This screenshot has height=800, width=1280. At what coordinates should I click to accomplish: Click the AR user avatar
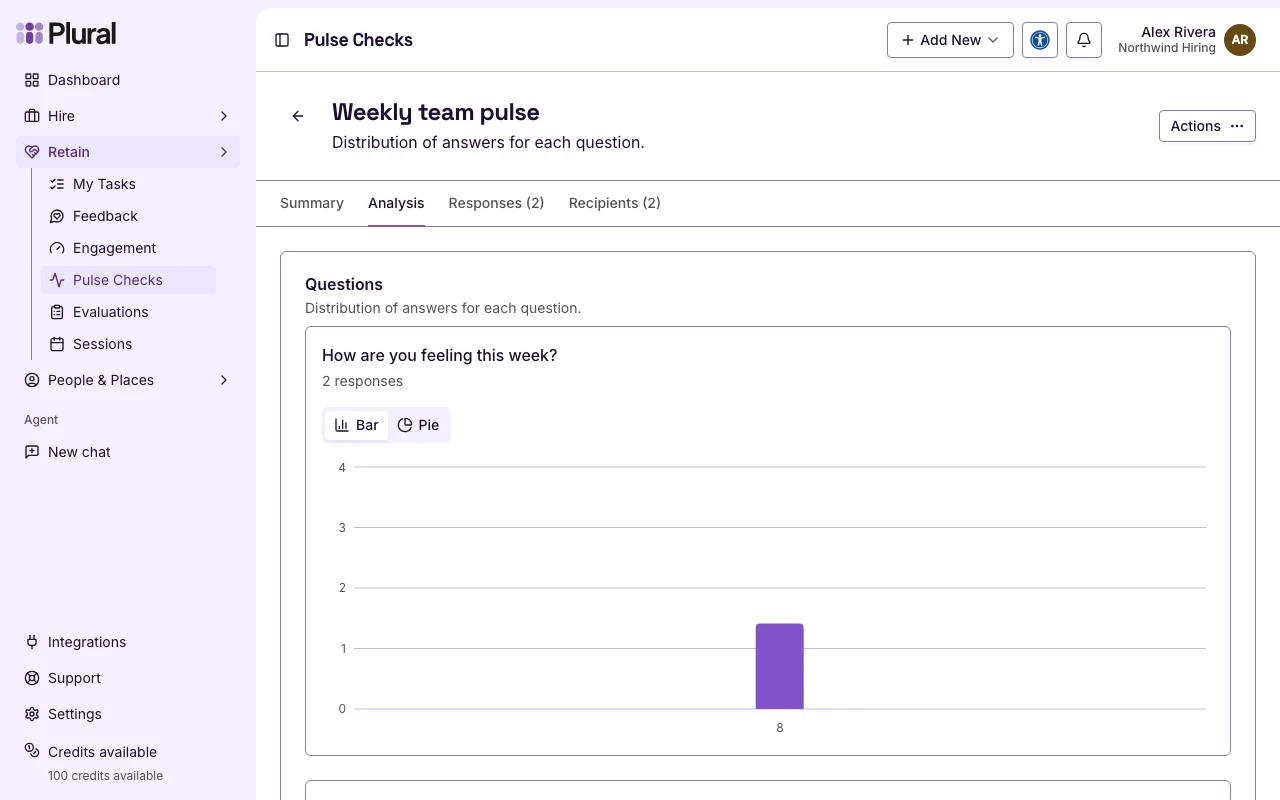(1240, 40)
